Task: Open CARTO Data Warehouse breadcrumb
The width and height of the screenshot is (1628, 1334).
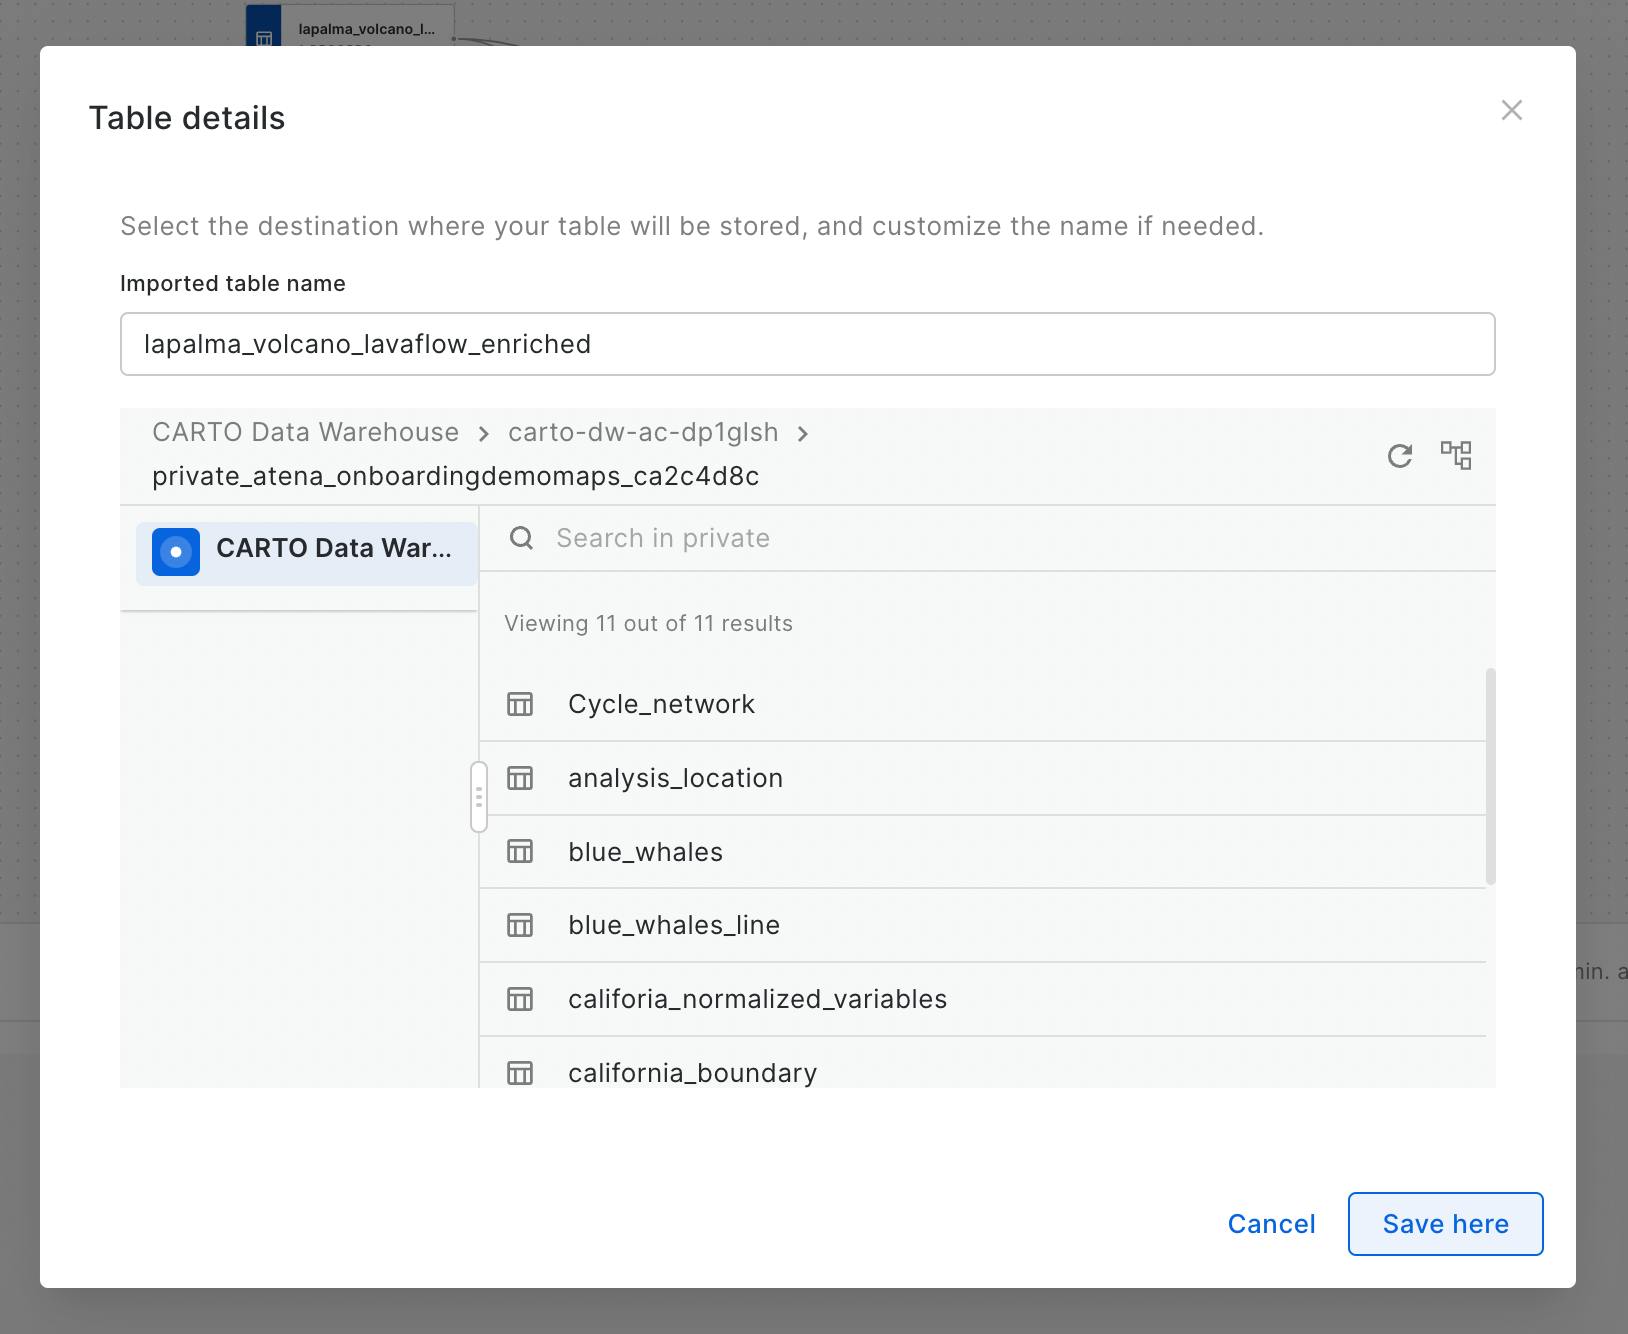Action: [x=305, y=432]
